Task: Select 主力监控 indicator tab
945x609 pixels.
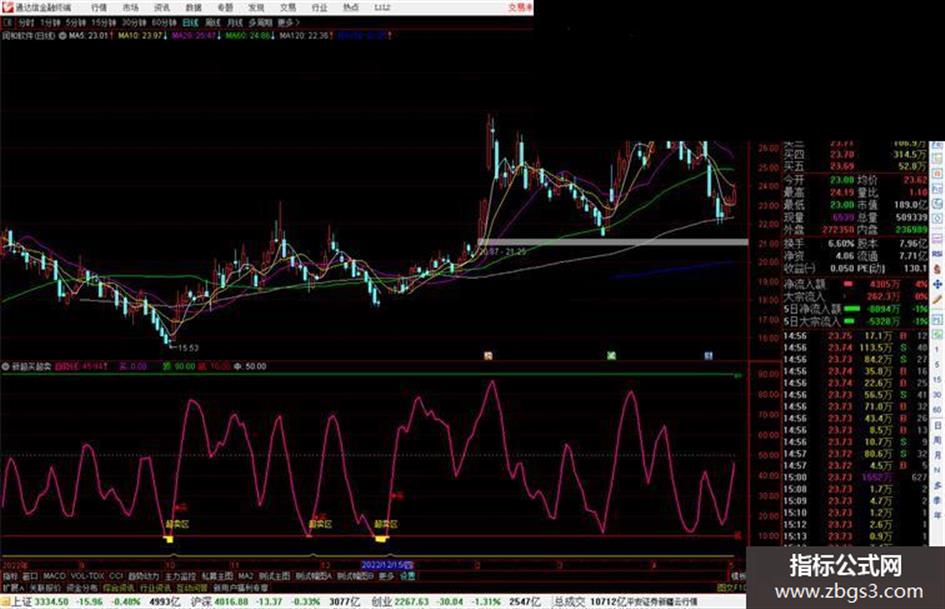Action: (180, 576)
